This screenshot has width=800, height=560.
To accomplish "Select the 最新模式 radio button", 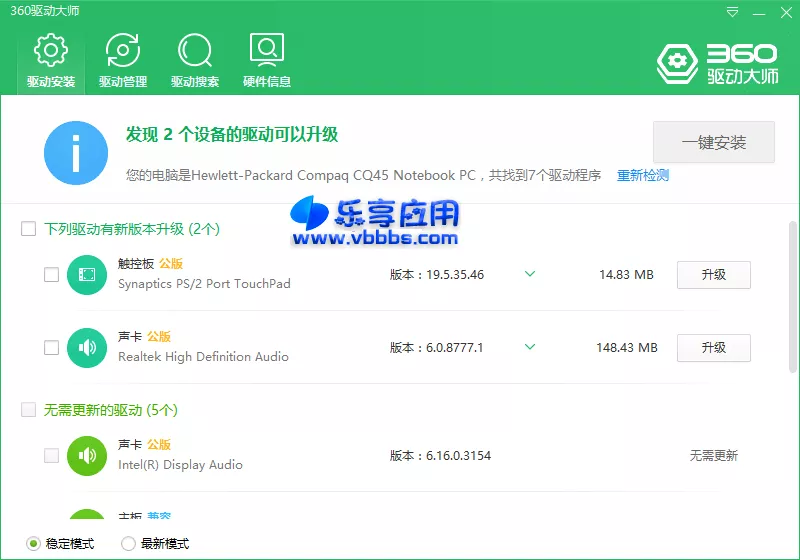I will coord(128,544).
